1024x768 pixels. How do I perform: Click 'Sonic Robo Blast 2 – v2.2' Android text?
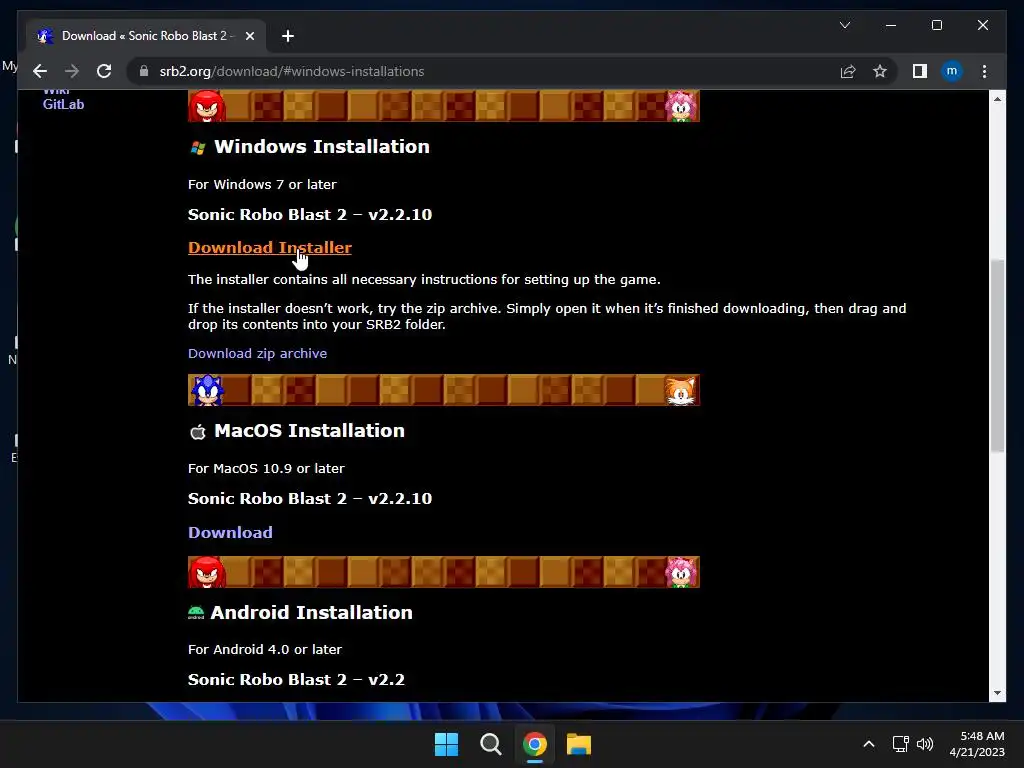tap(296, 679)
